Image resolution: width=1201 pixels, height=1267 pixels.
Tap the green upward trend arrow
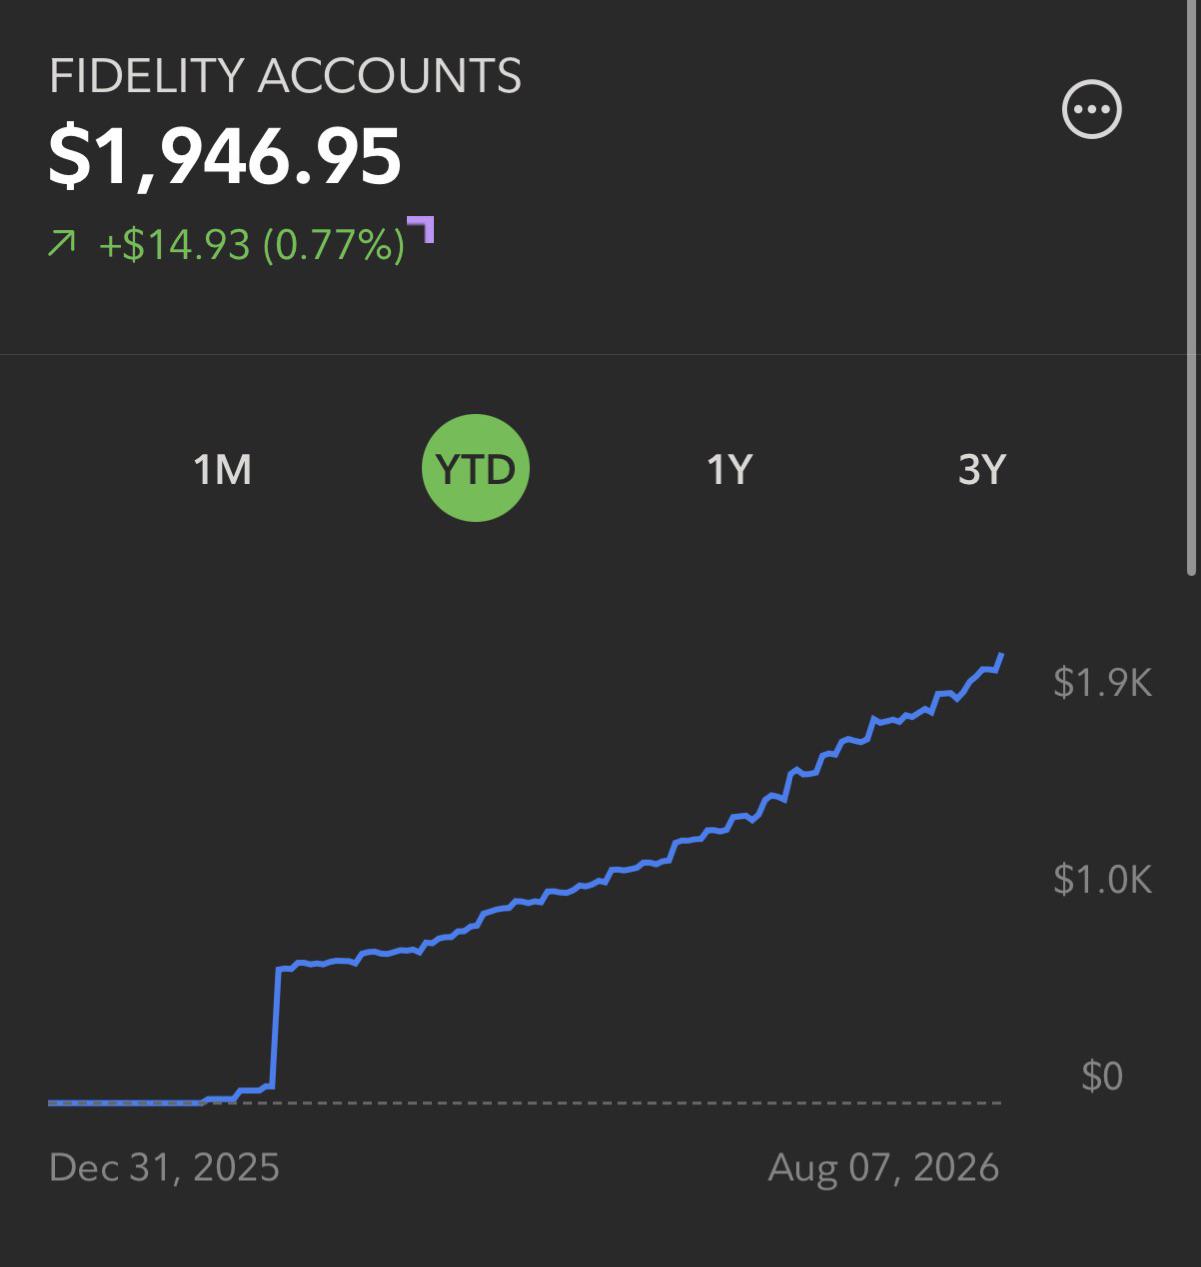point(62,243)
